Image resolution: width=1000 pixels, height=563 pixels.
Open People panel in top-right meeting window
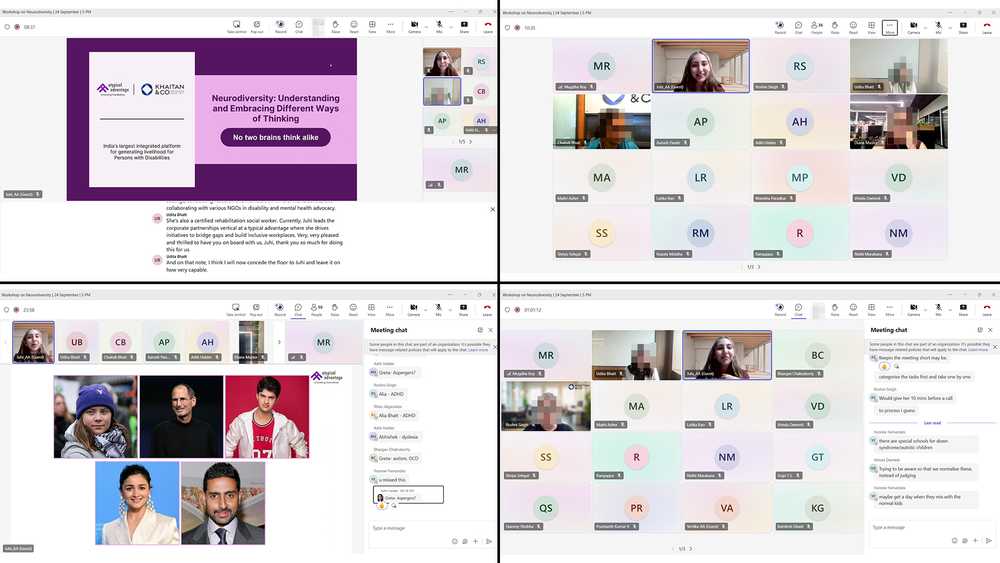pos(817,27)
